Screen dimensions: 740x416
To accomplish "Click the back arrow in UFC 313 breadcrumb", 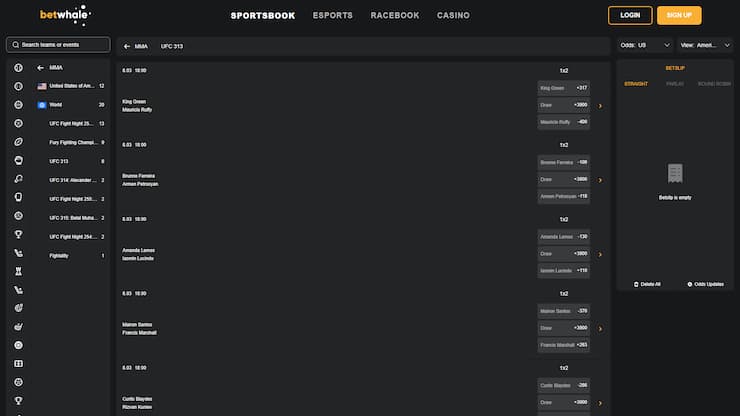I will [126, 46].
